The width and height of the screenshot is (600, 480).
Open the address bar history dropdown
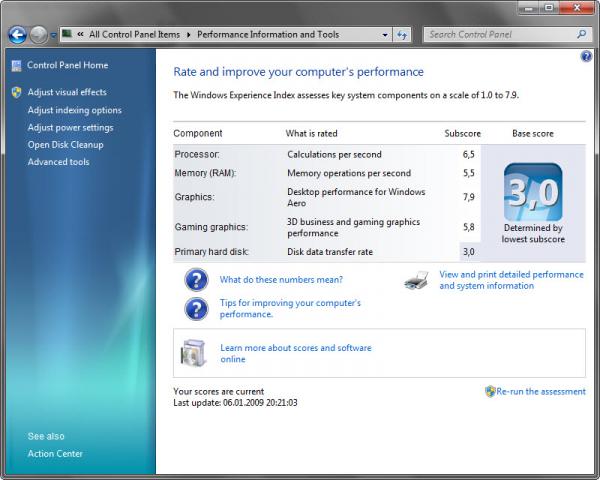(x=385, y=35)
